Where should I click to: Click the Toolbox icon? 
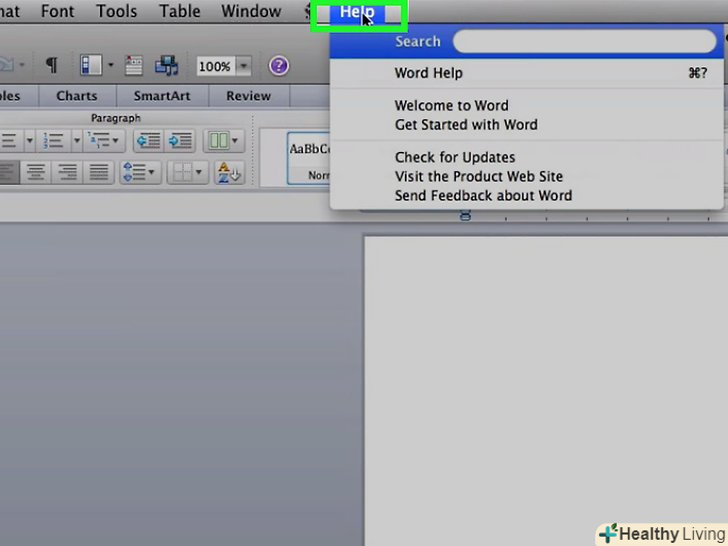tap(134, 65)
